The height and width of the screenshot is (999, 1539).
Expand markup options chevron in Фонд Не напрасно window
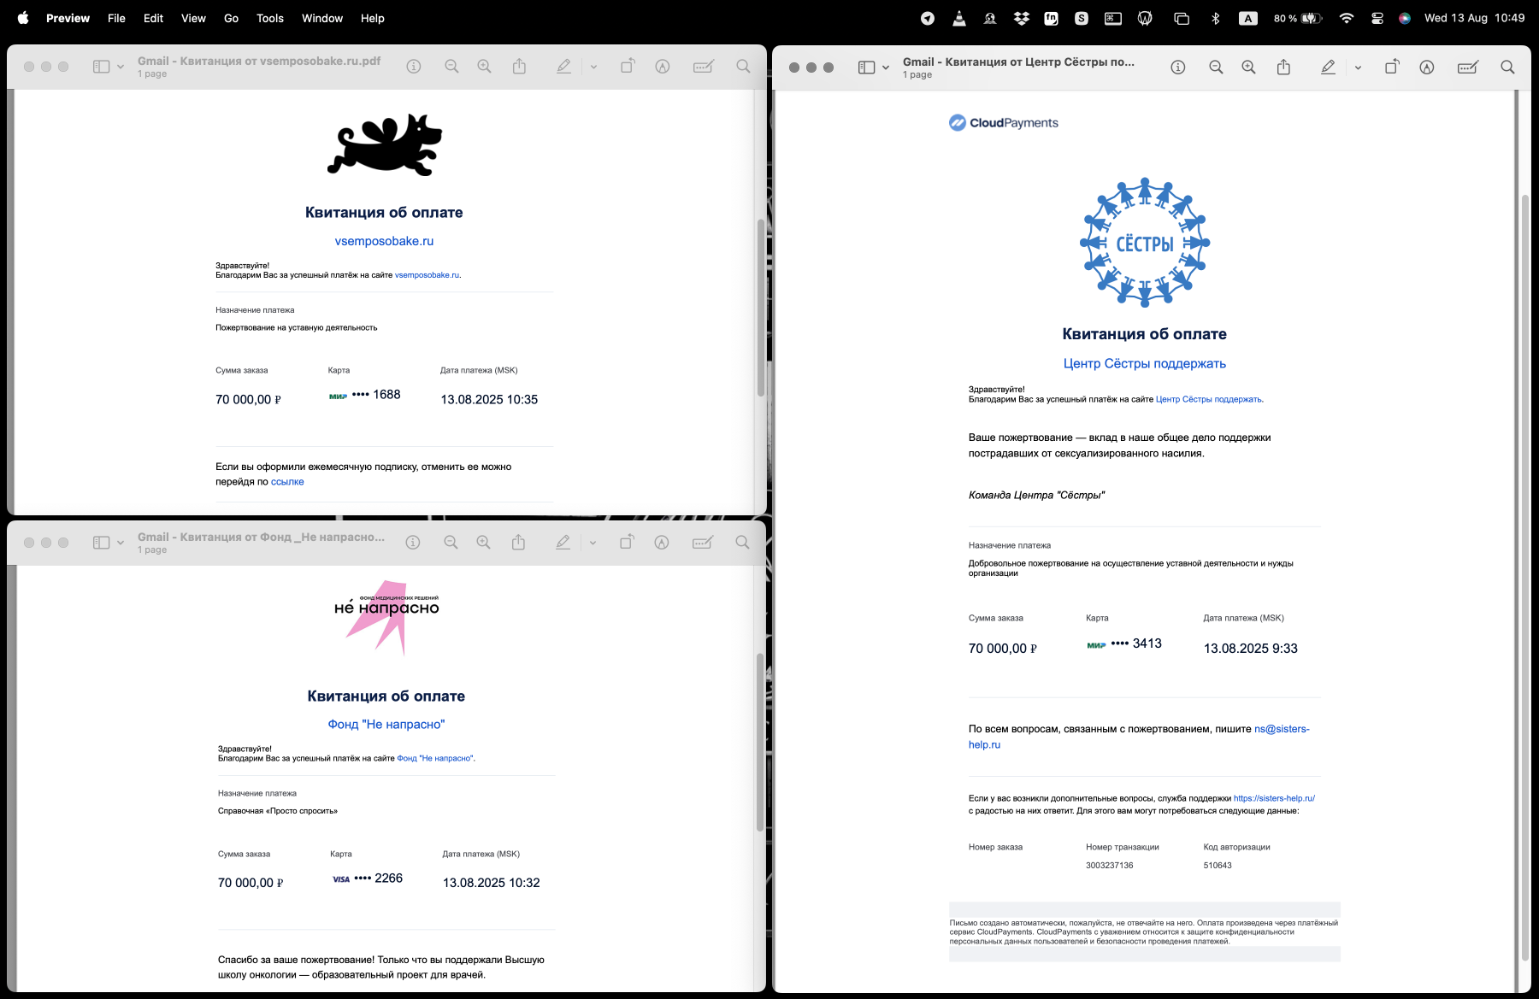pos(593,543)
